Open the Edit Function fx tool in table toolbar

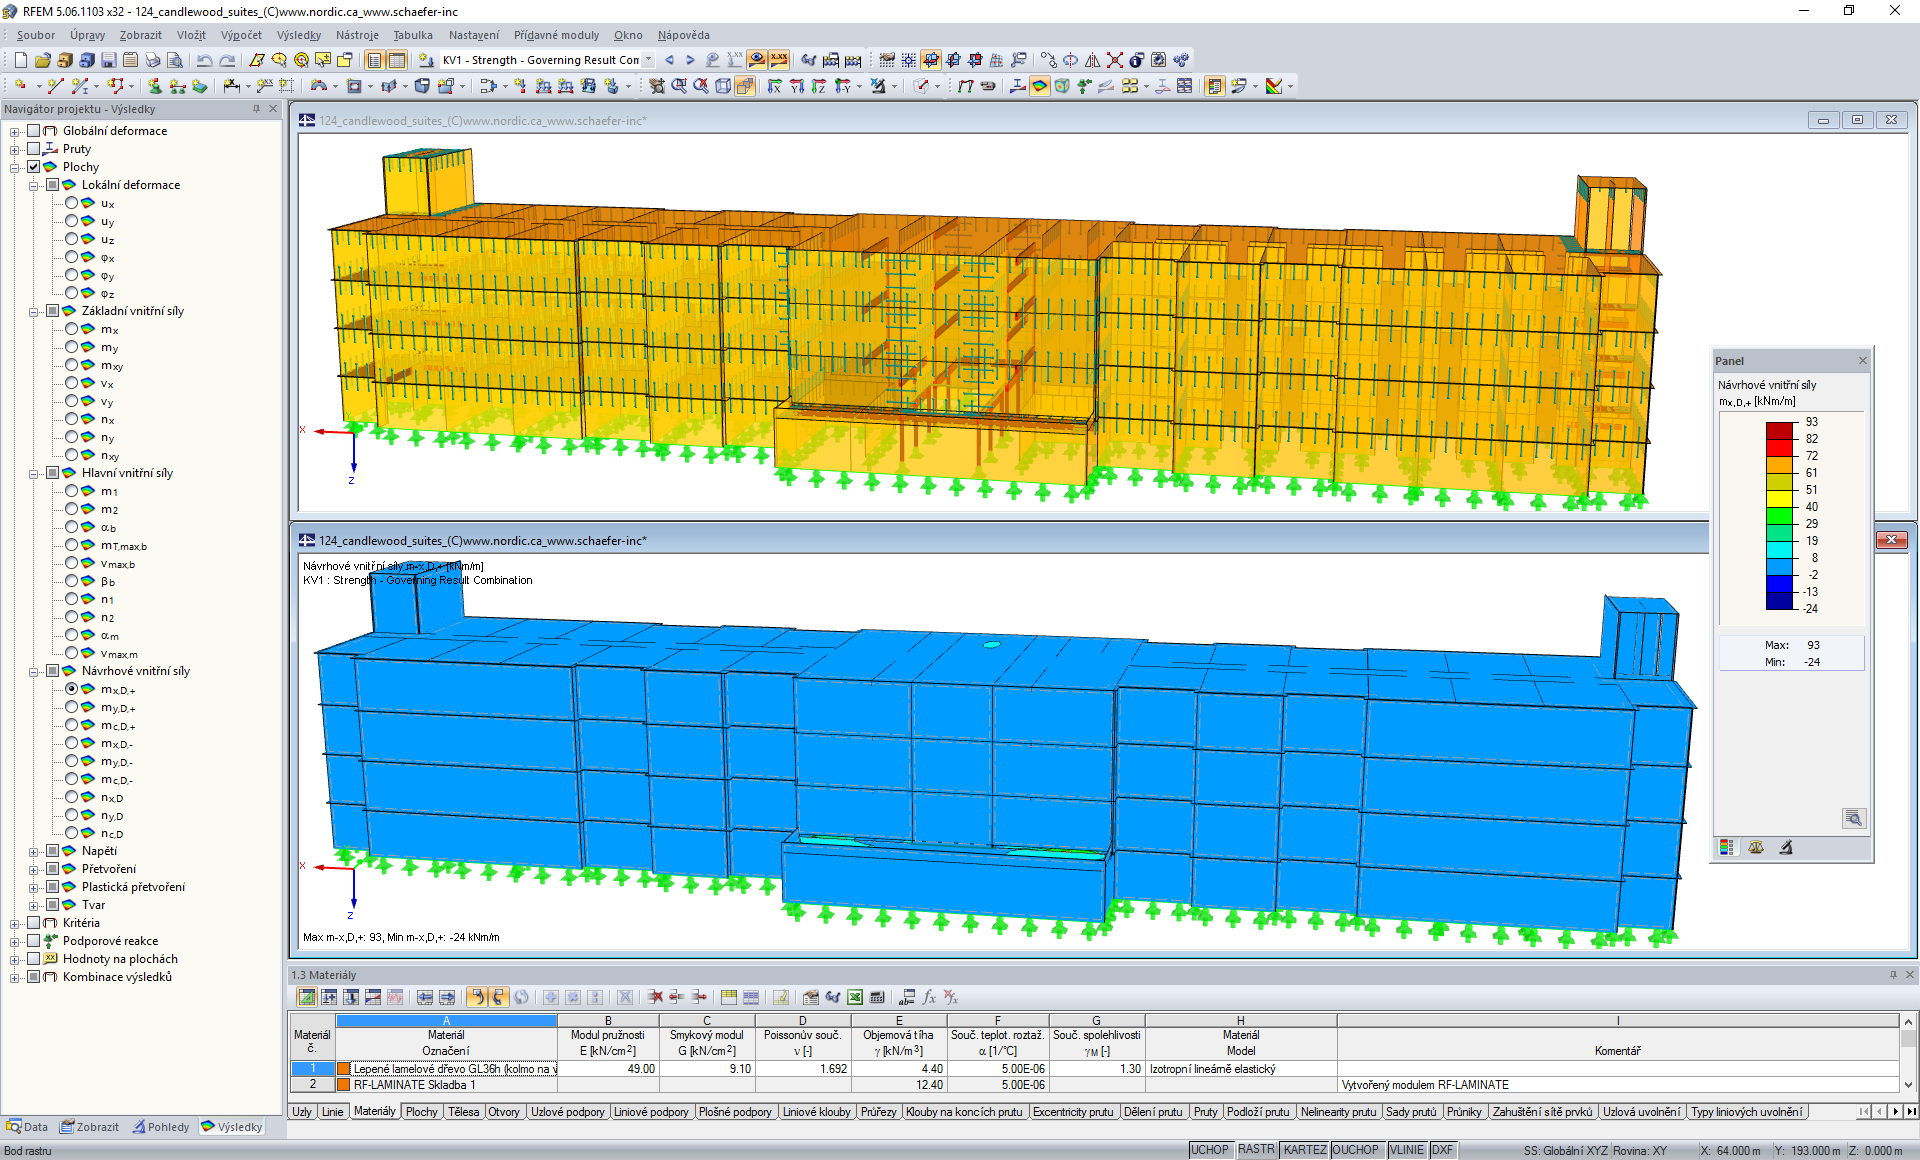(x=929, y=998)
